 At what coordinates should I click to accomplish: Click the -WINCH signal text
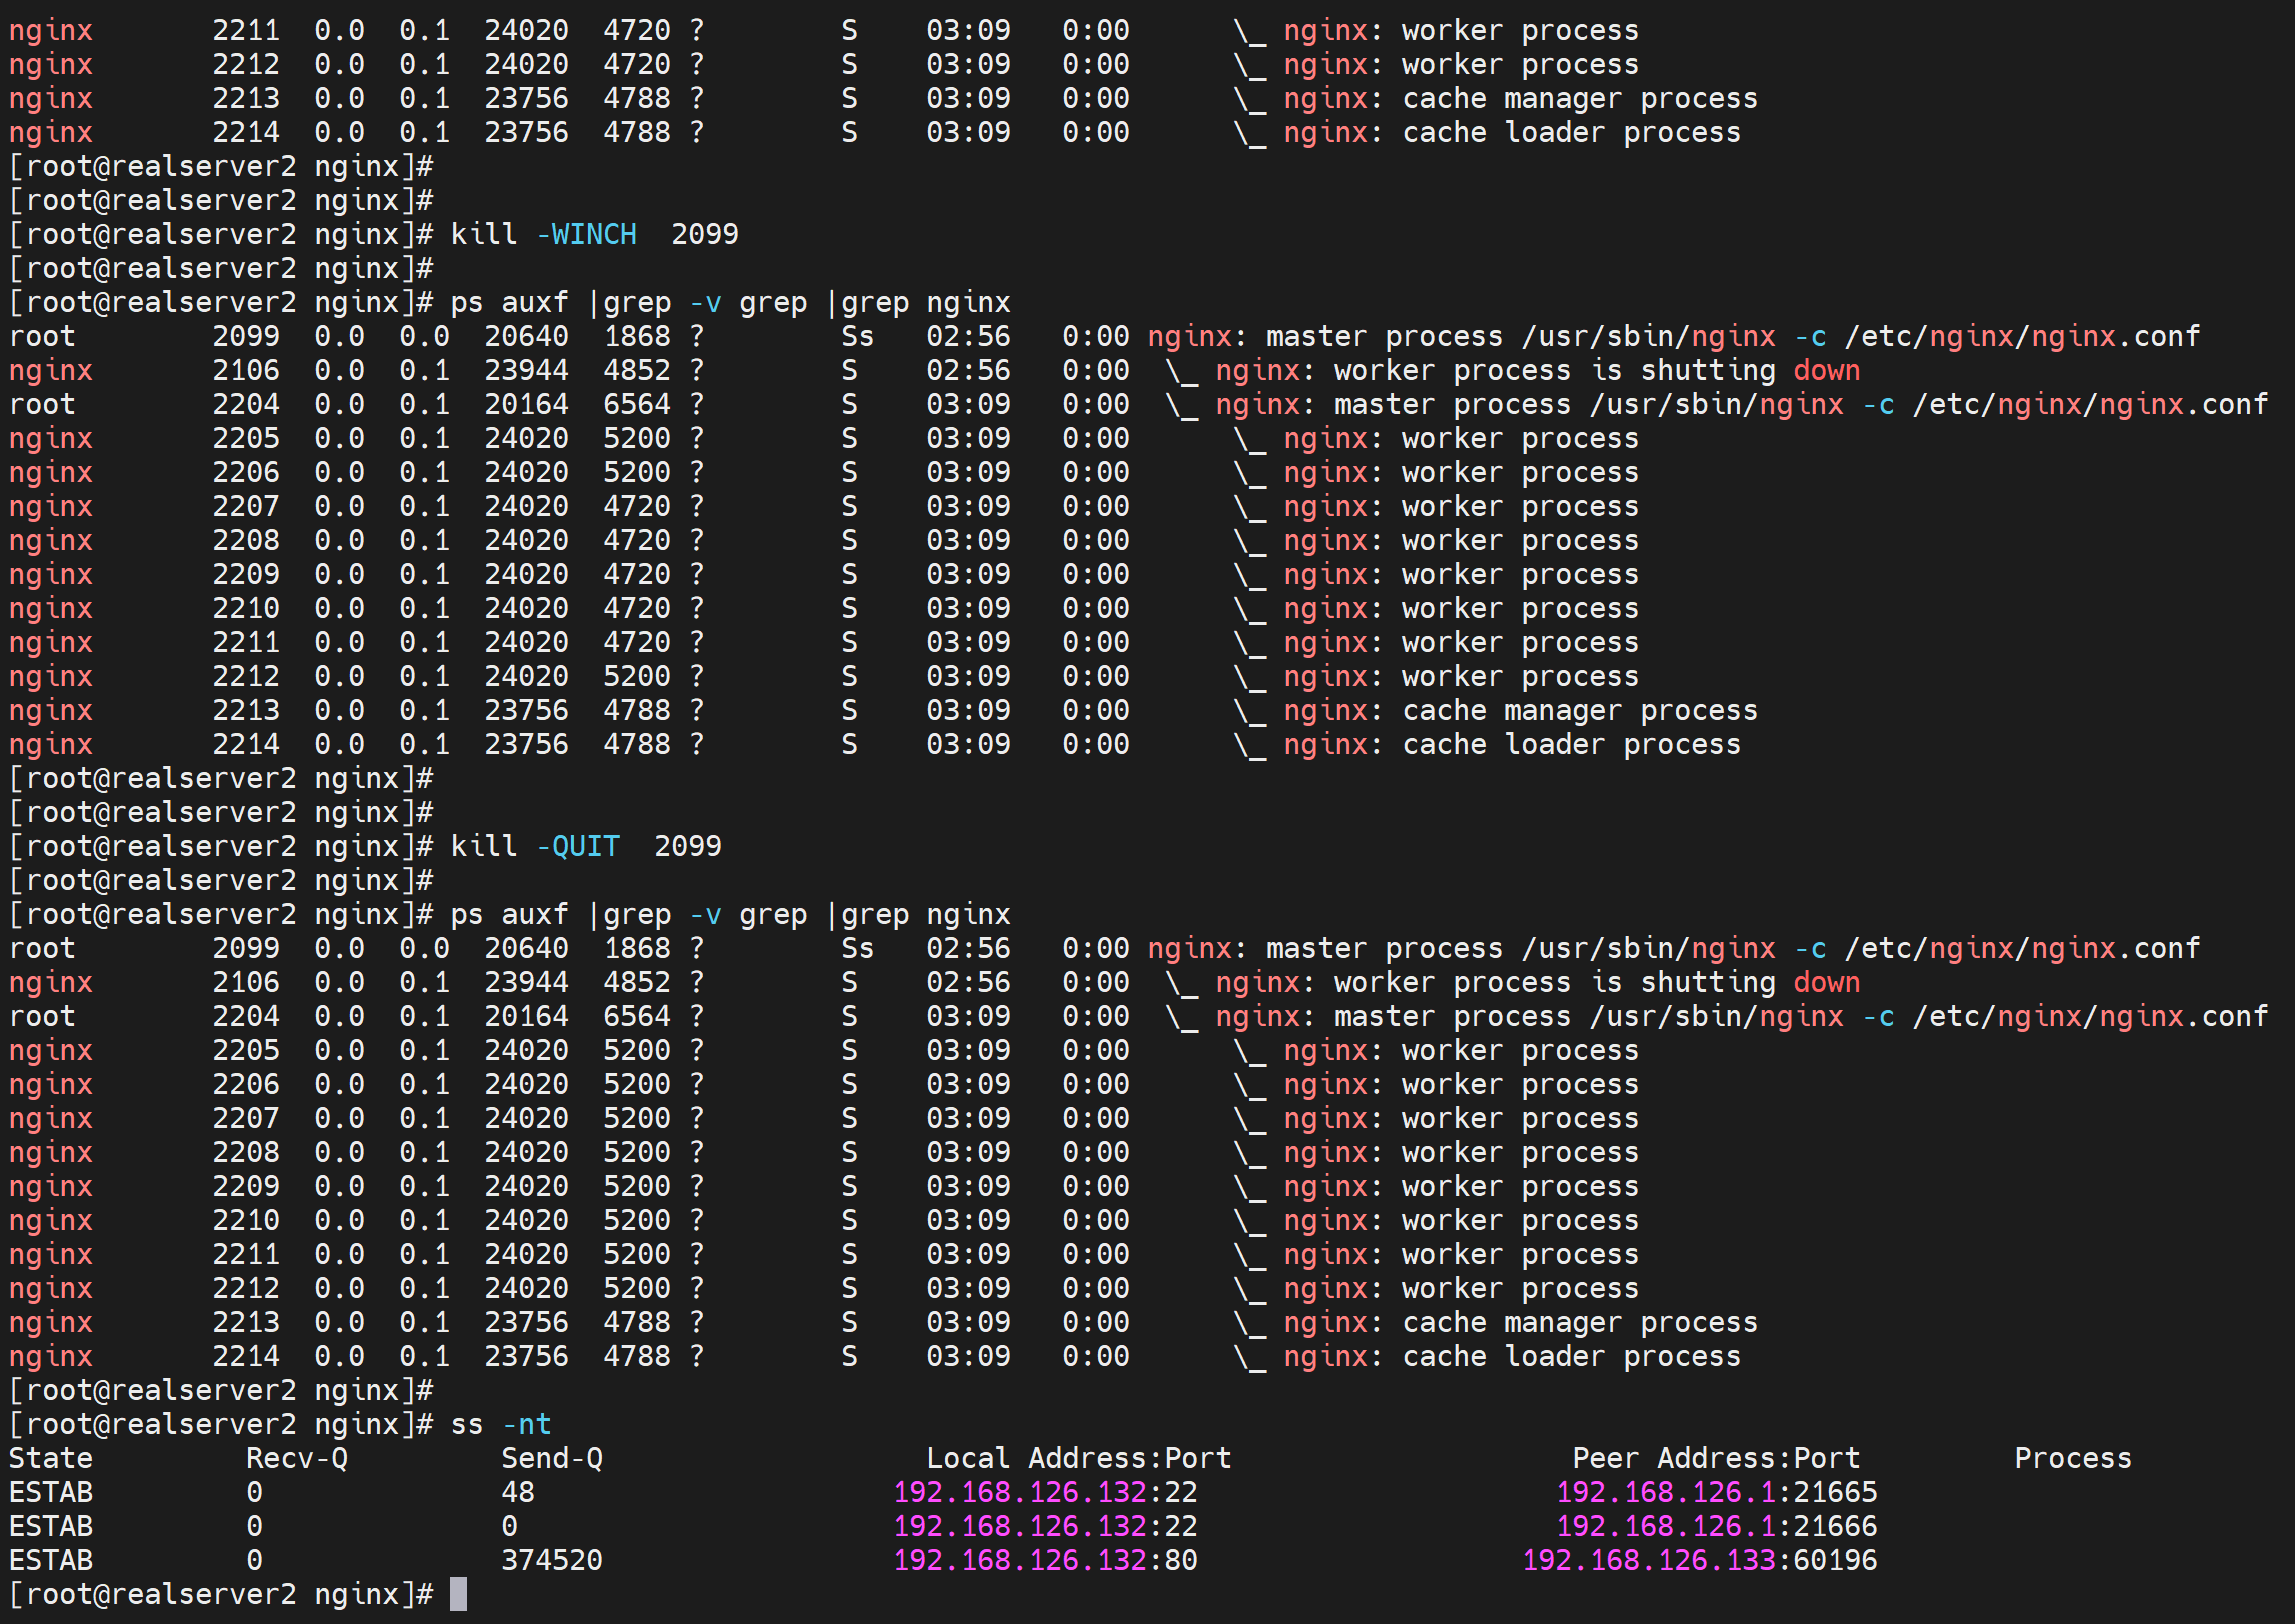pyautogui.click(x=586, y=234)
